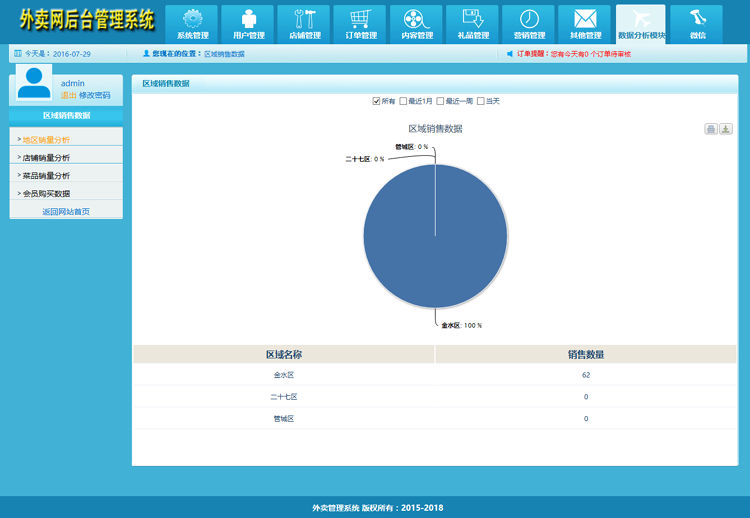Uncheck the 所有 filter checkbox
Image resolution: width=750 pixels, height=518 pixels.
(x=377, y=101)
